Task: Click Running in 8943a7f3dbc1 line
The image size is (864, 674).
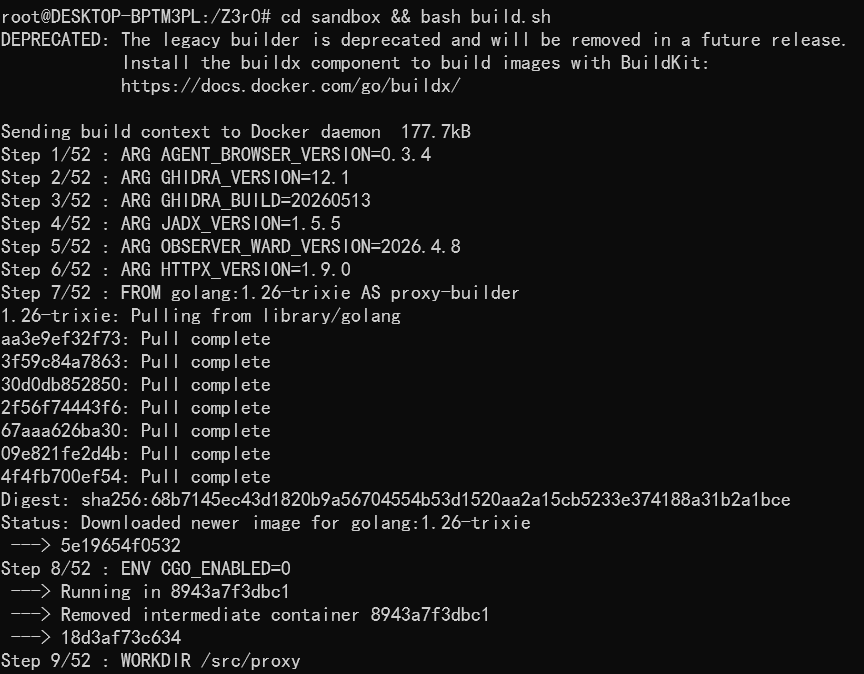Action: pyautogui.click(x=150, y=592)
